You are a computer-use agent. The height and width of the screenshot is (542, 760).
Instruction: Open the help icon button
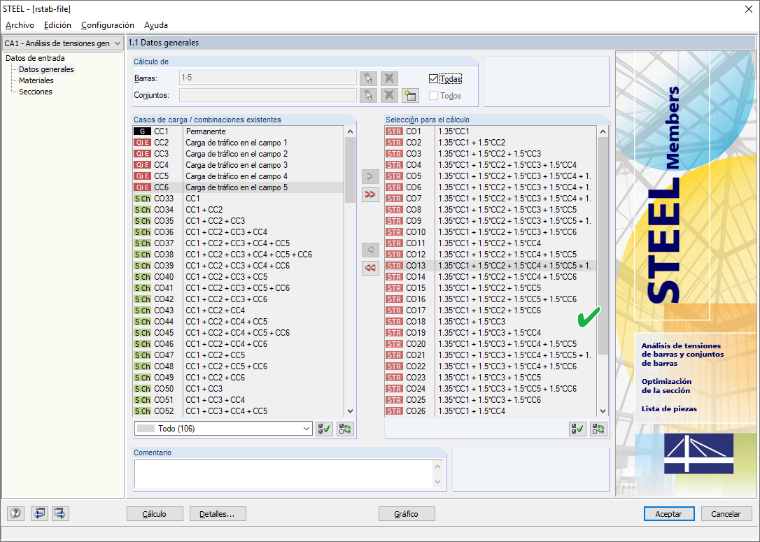[x=16, y=513]
